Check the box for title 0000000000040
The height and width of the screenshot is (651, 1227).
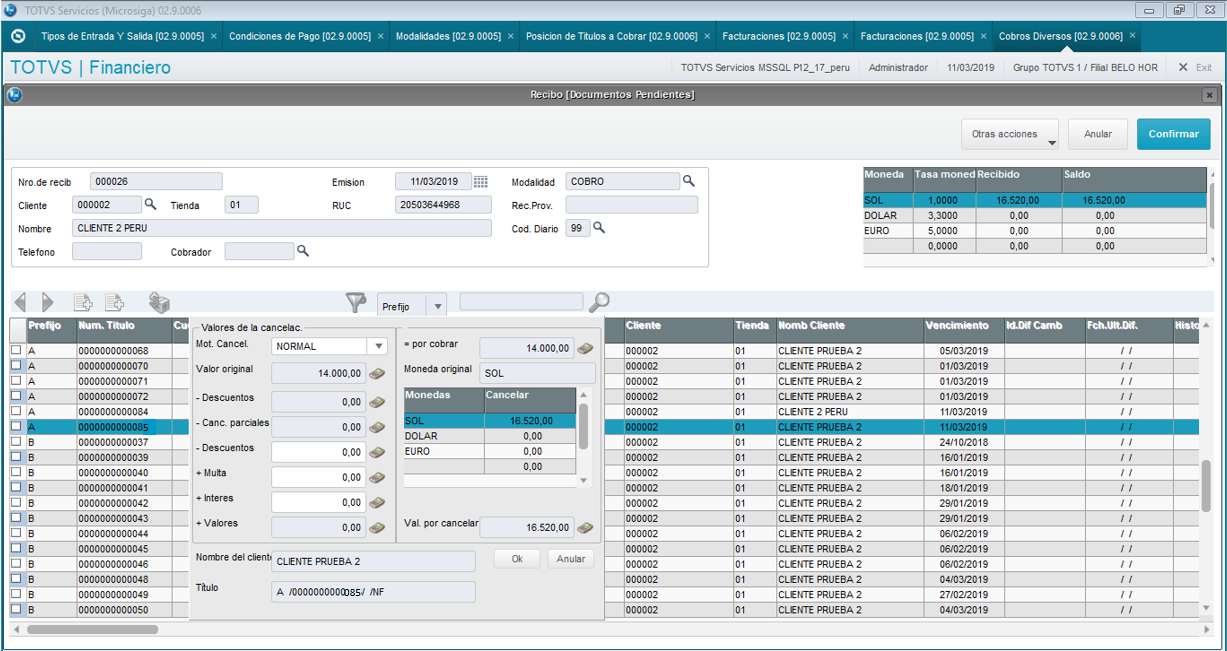click(x=16, y=473)
